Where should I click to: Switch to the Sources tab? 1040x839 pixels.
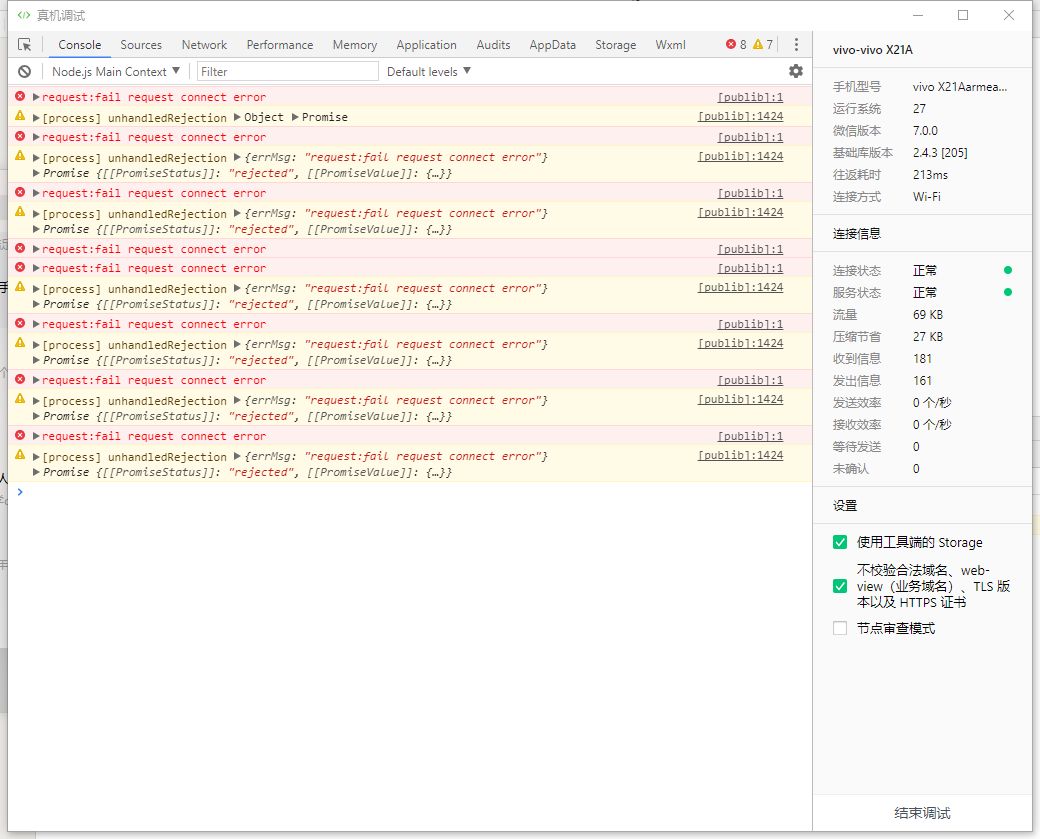pyautogui.click(x=141, y=44)
